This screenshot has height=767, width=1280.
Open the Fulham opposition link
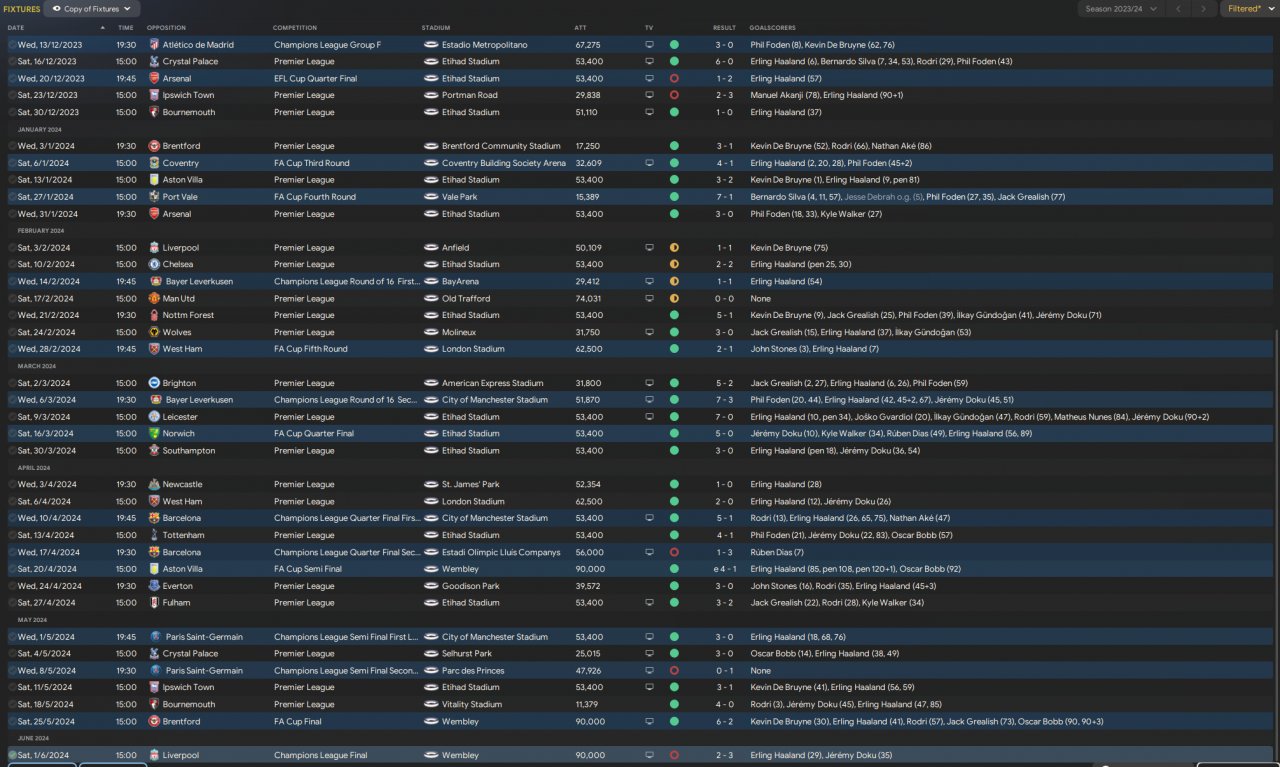pos(175,603)
